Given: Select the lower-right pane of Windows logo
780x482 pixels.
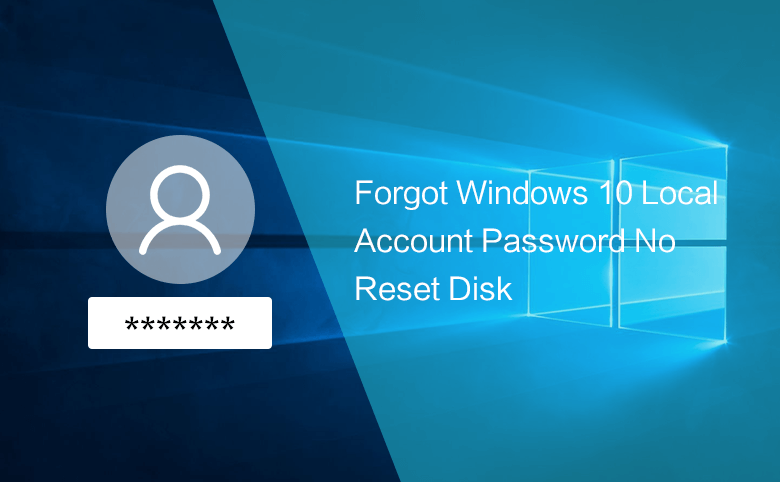Looking at the screenshot, I should [x=673, y=293].
